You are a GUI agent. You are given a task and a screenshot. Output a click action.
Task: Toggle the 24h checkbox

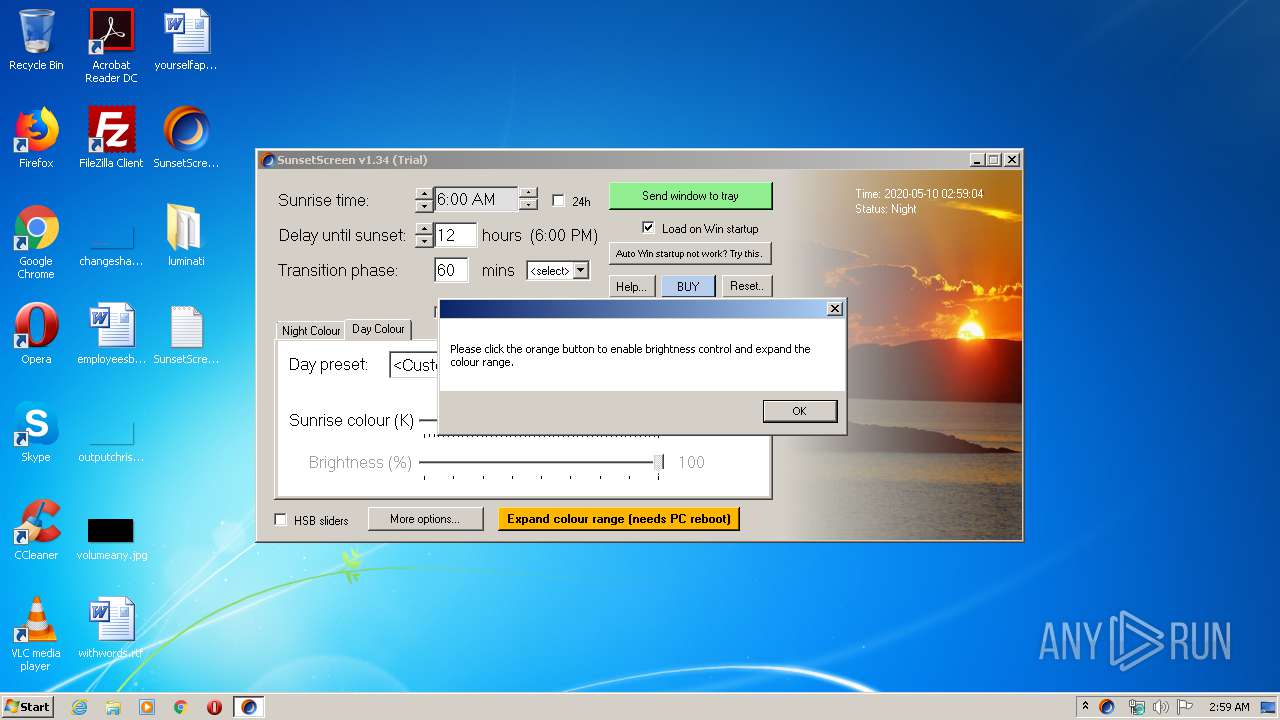click(x=558, y=200)
